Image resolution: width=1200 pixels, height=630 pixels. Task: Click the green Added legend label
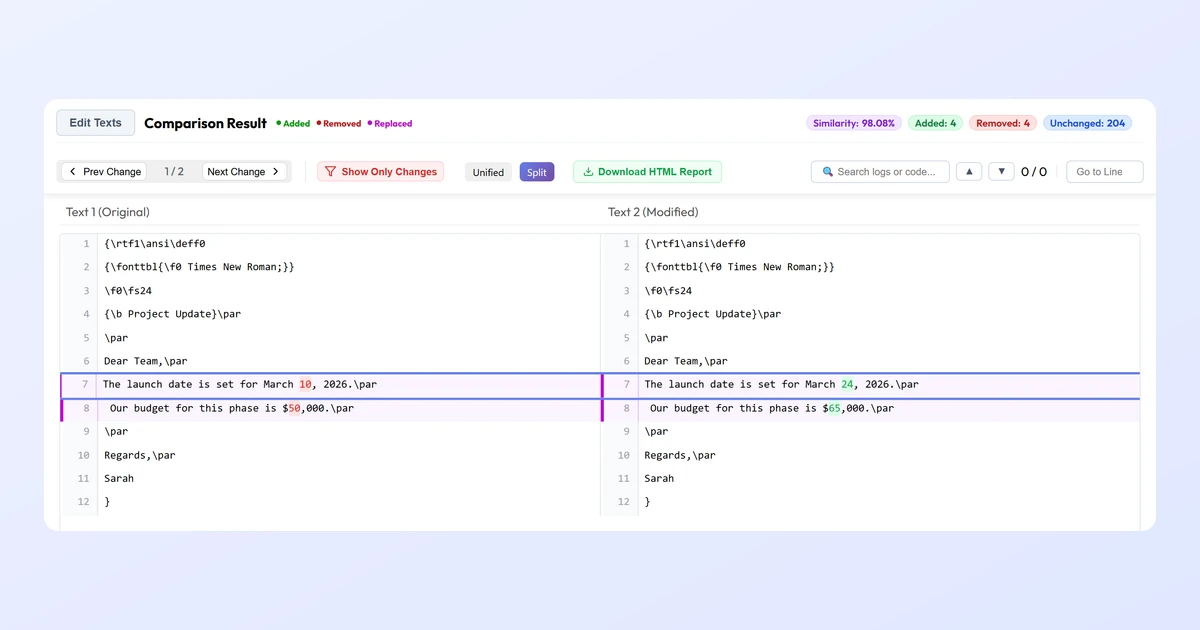tap(294, 124)
